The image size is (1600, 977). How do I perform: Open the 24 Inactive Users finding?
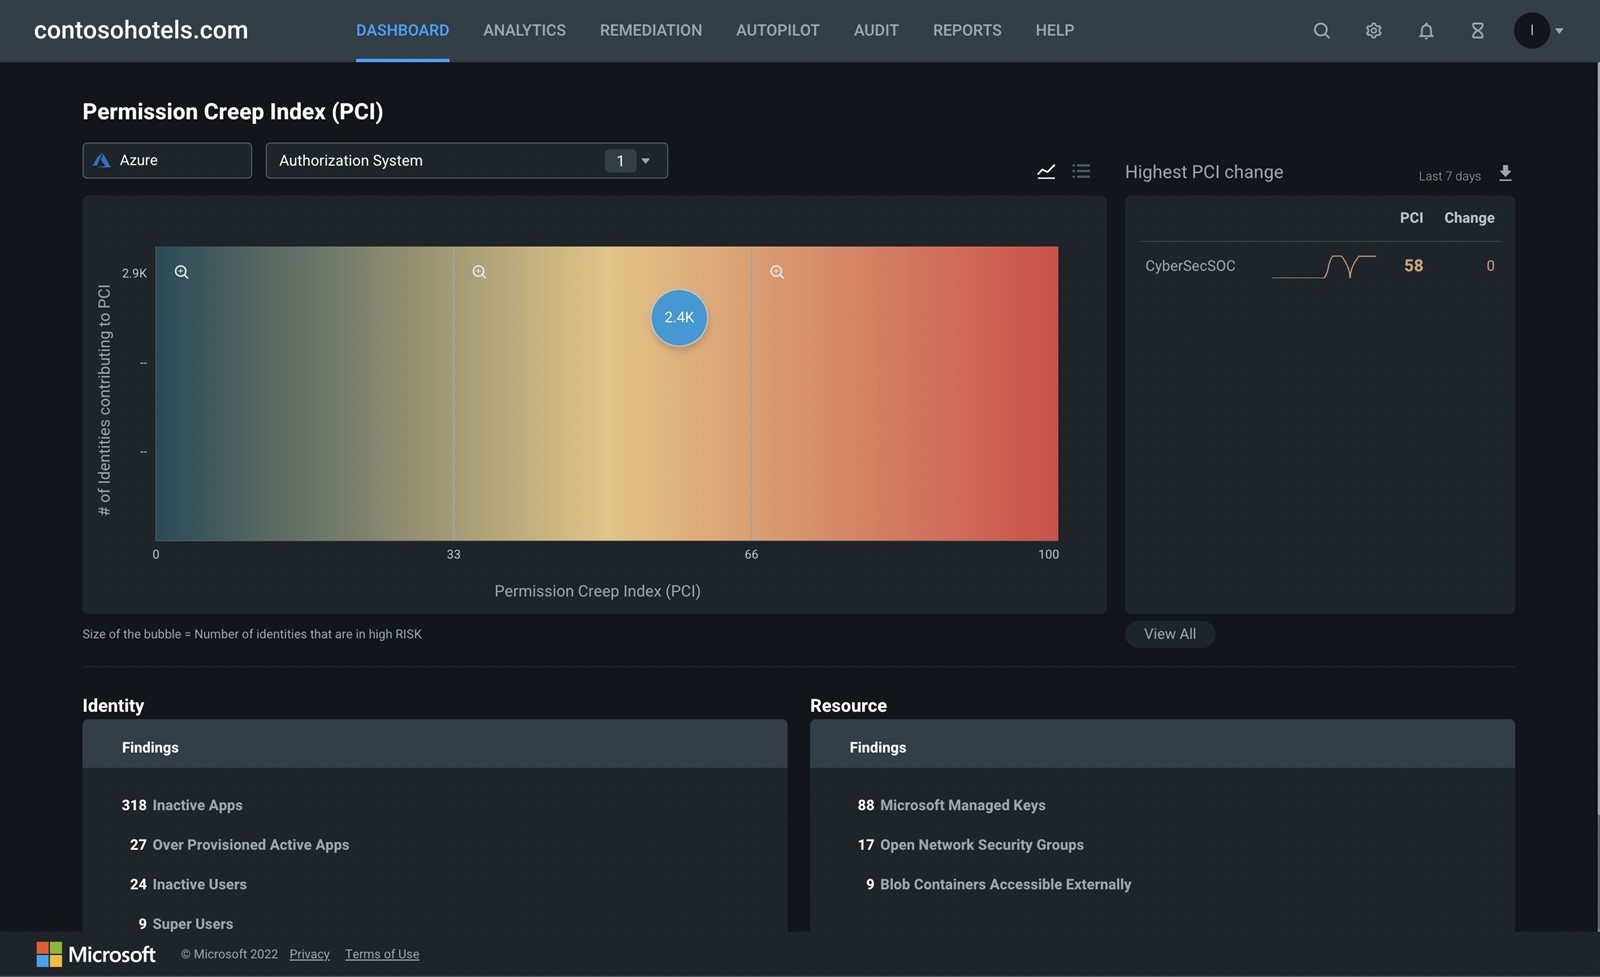(x=188, y=884)
